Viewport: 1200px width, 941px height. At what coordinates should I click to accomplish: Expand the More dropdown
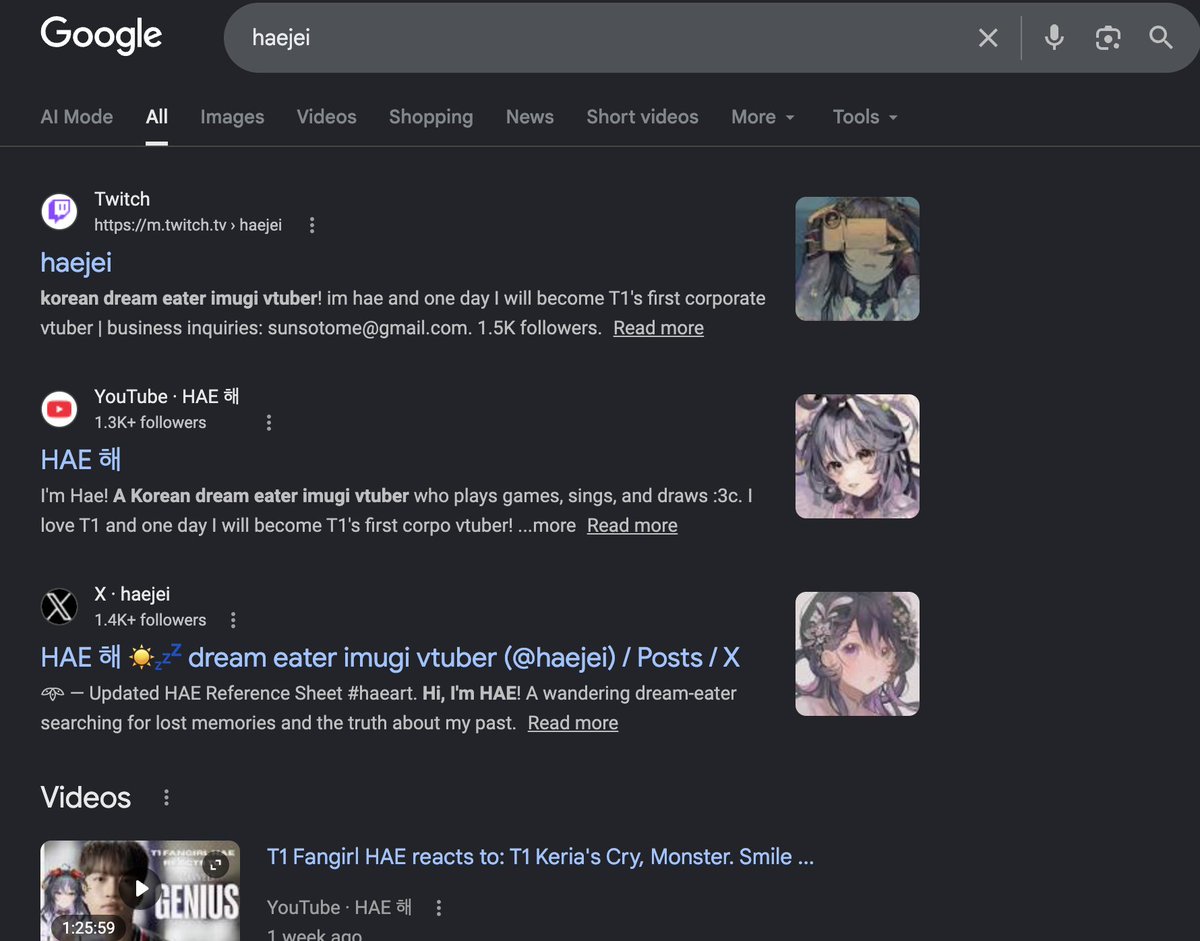(763, 117)
